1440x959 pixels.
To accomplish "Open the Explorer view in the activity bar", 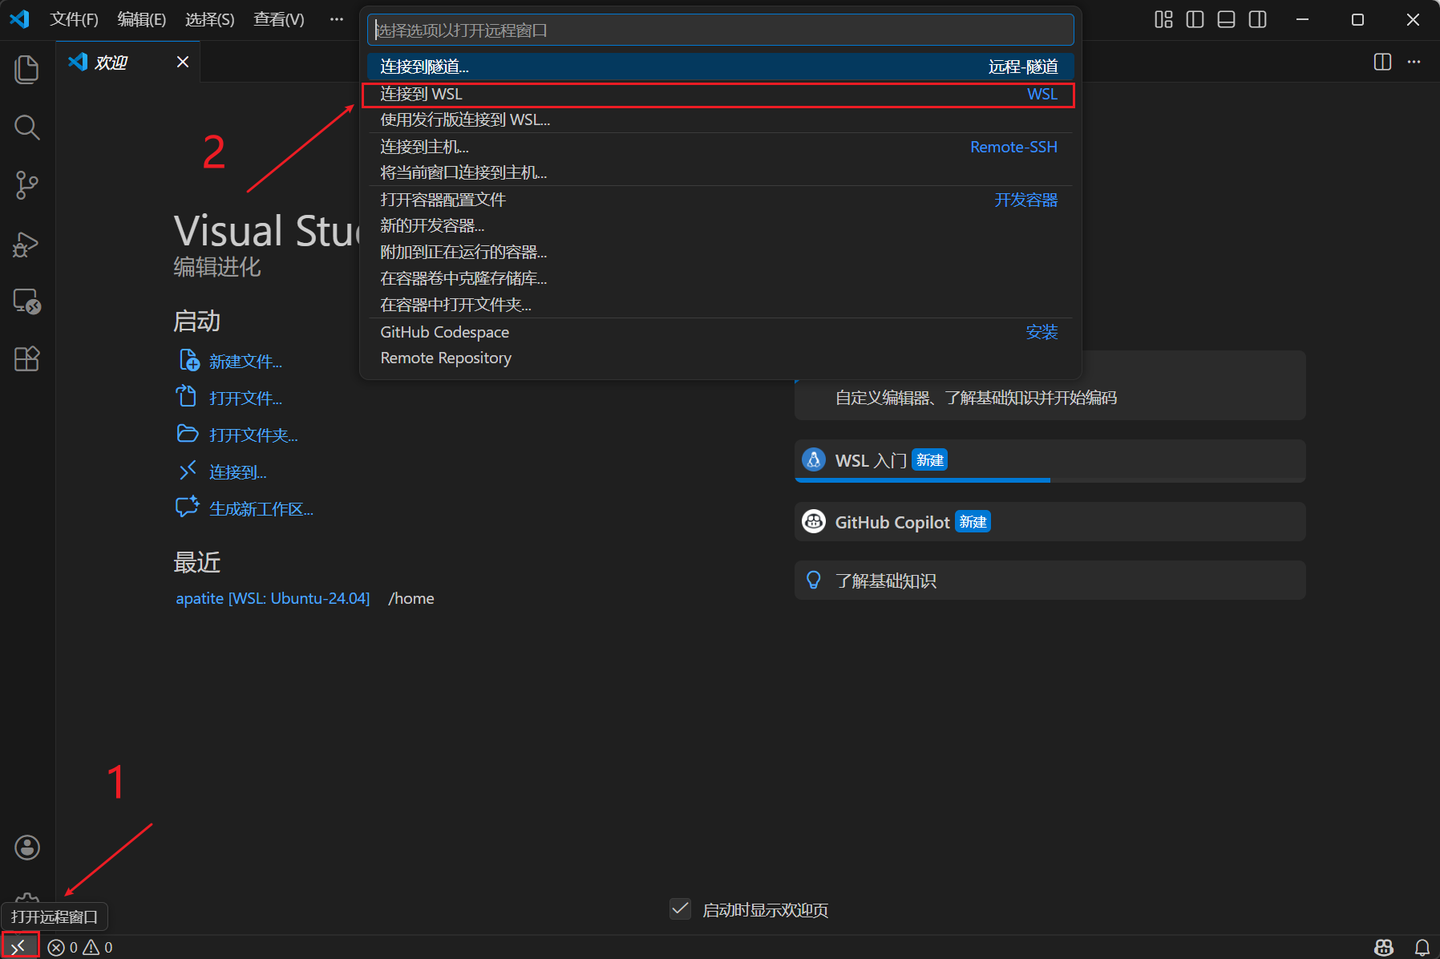I will 27,69.
